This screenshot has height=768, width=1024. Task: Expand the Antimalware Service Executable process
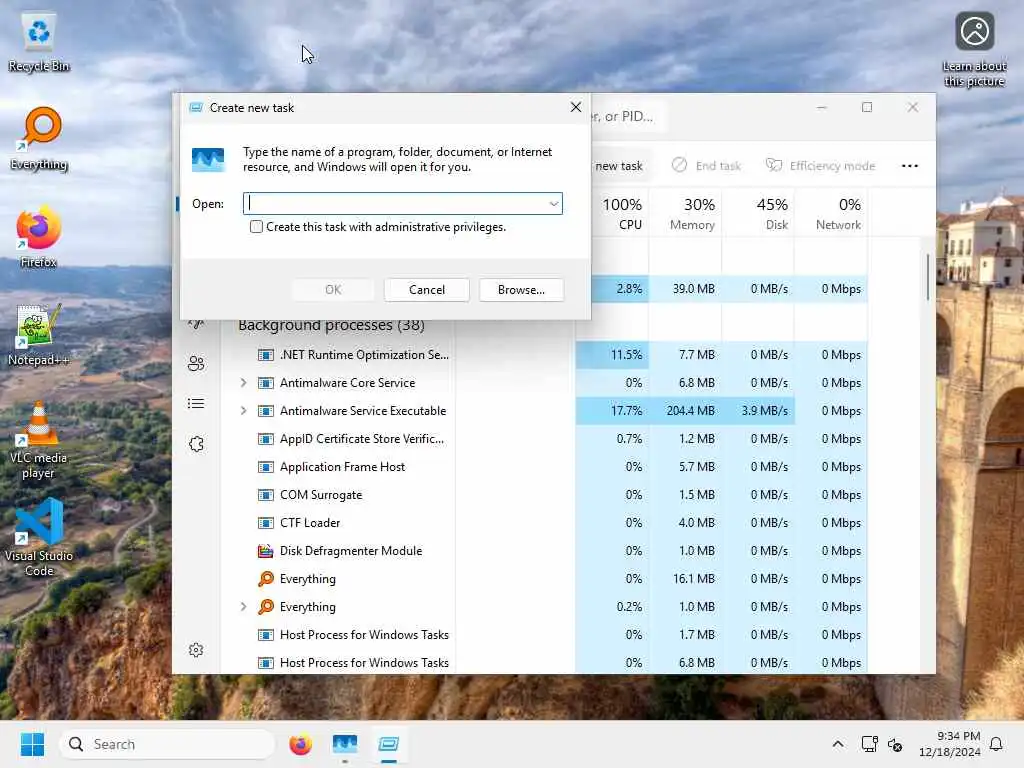[x=244, y=411]
